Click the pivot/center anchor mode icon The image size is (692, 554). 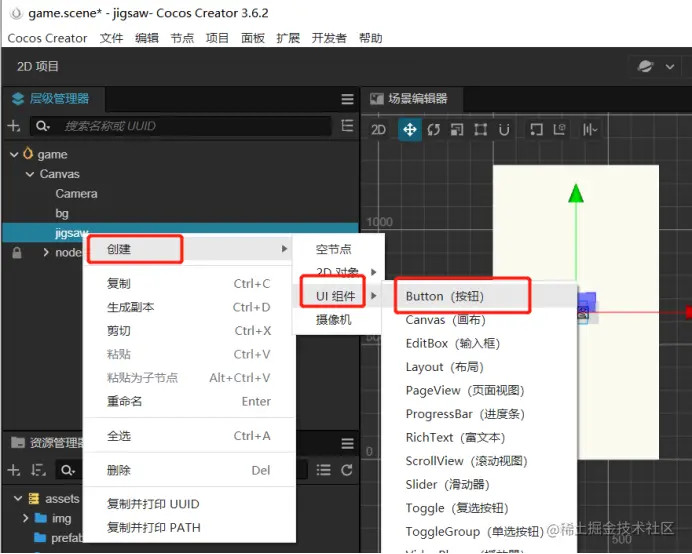point(536,130)
